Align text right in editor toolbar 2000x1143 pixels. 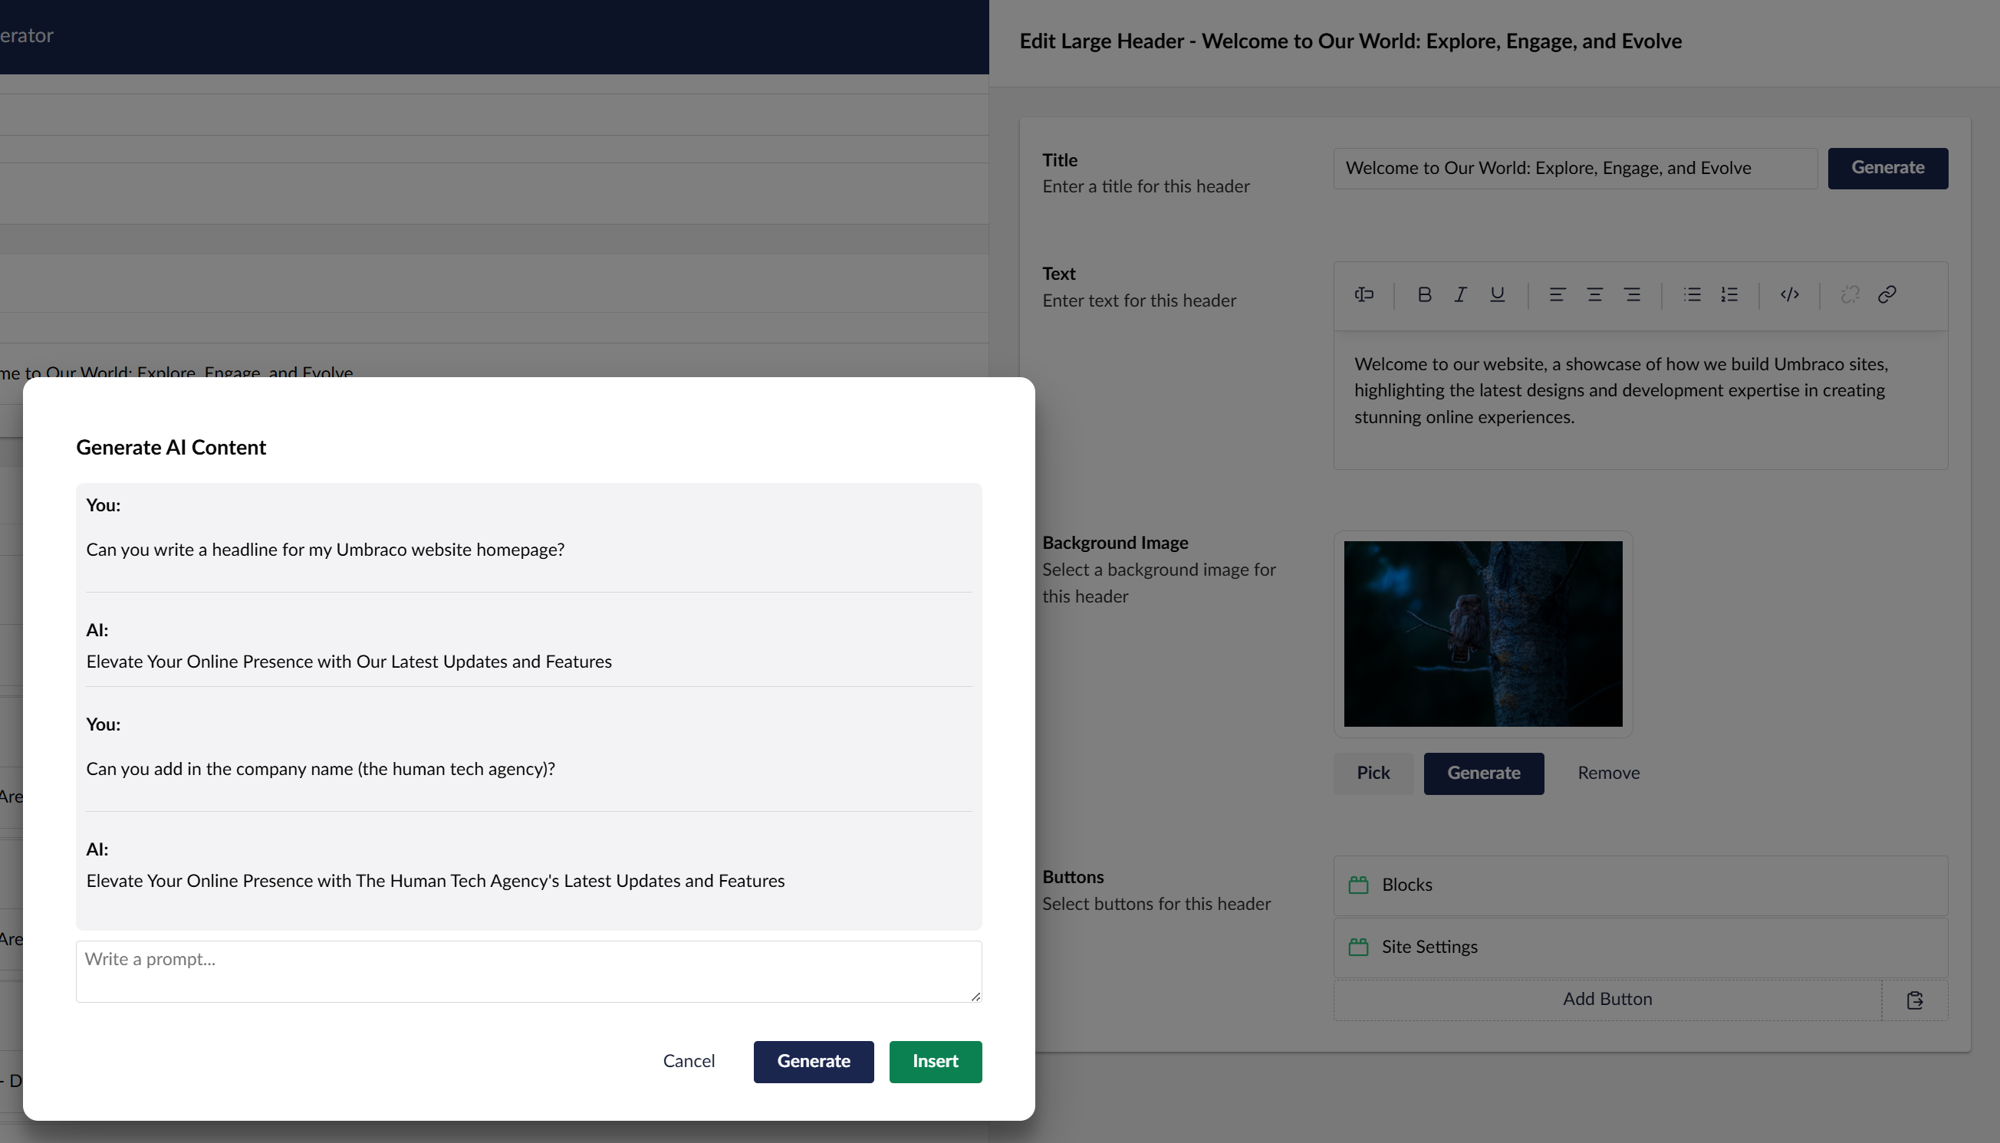(x=1632, y=294)
